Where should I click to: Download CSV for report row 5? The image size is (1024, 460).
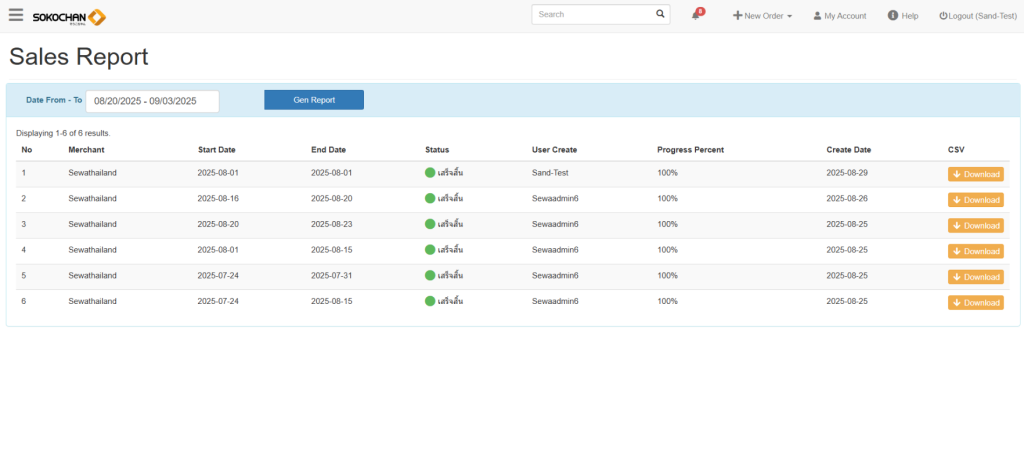pos(975,277)
